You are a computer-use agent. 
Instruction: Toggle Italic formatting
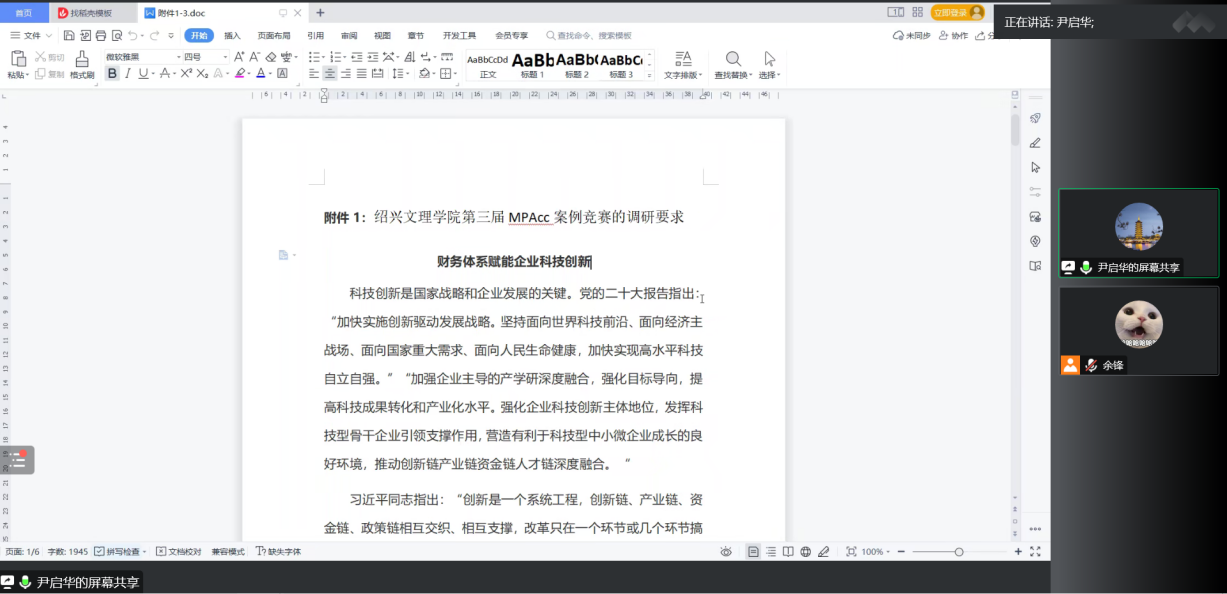coord(128,73)
